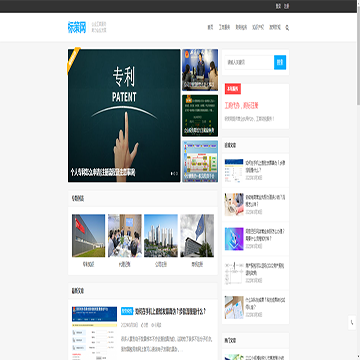Click the blue 标策网 site logo

[77, 27]
